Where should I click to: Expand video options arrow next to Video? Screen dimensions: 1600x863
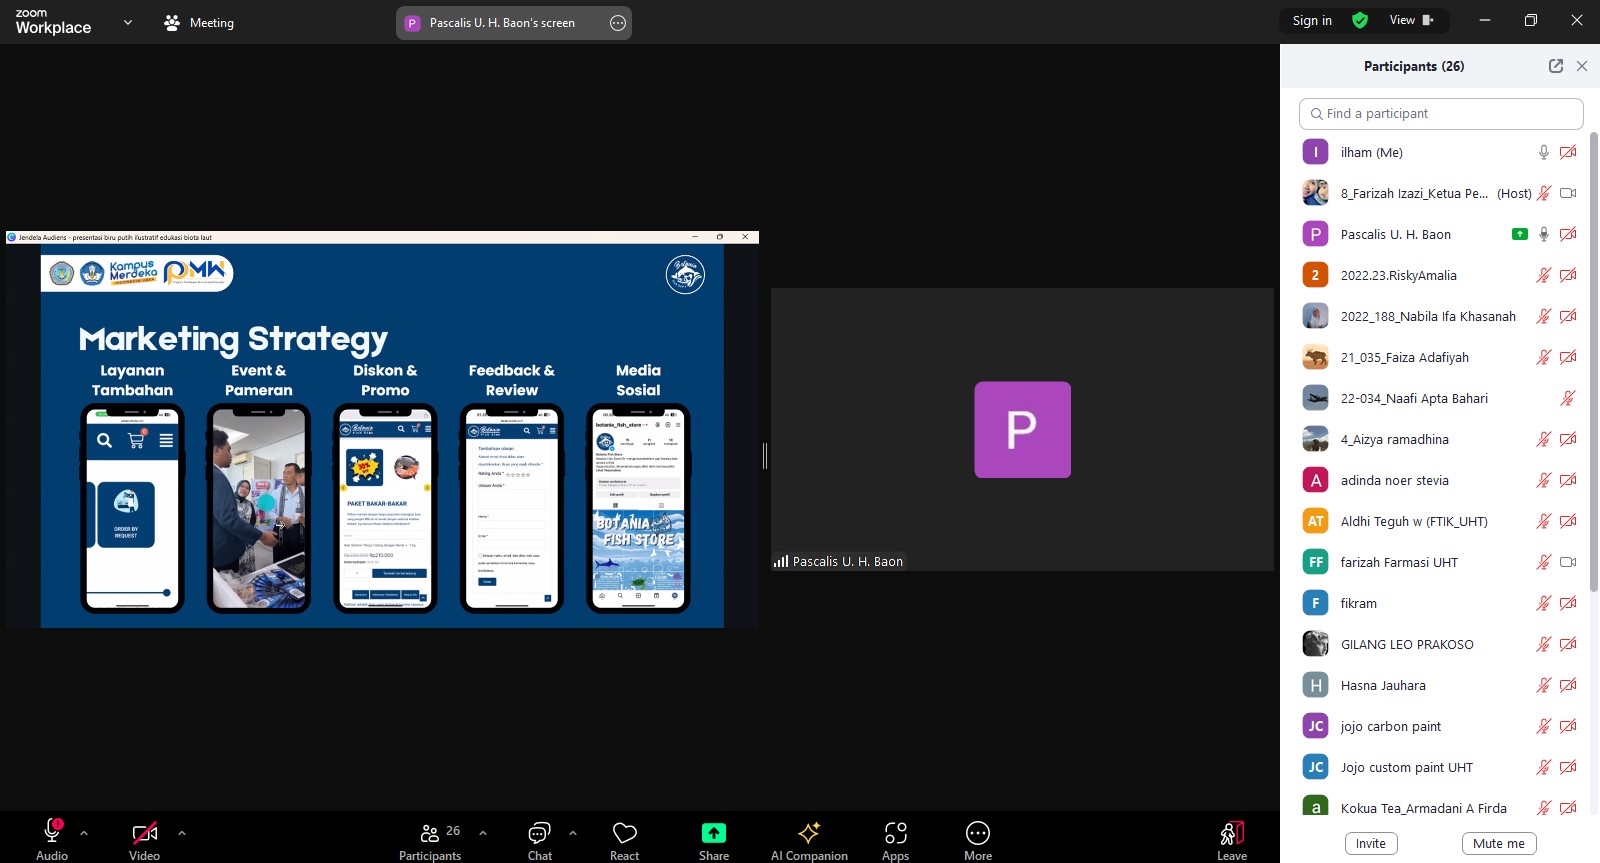pyautogui.click(x=181, y=832)
